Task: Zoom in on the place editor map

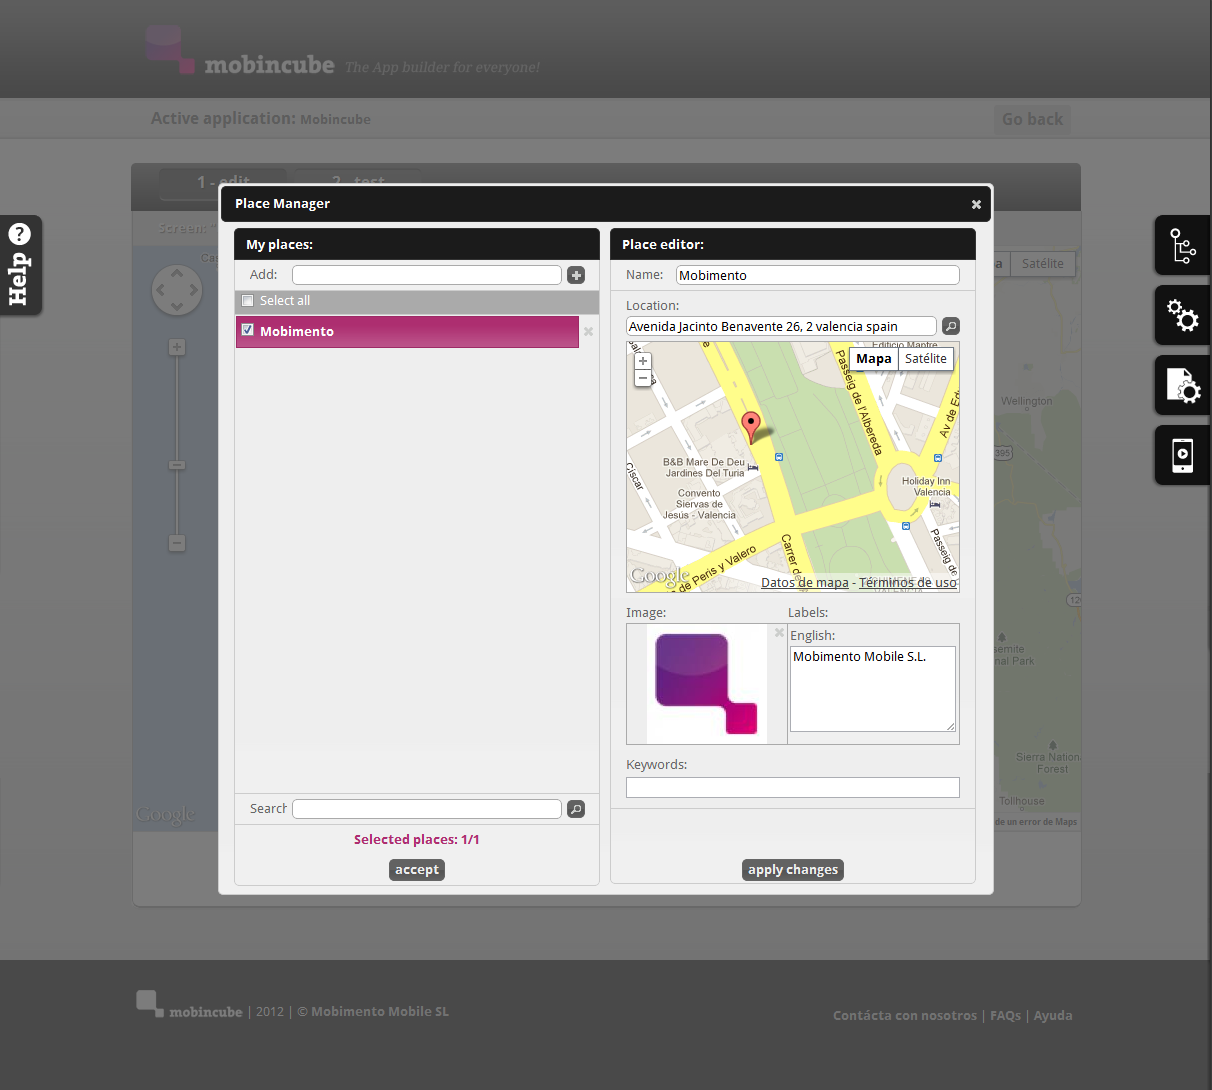Action: coord(643,361)
